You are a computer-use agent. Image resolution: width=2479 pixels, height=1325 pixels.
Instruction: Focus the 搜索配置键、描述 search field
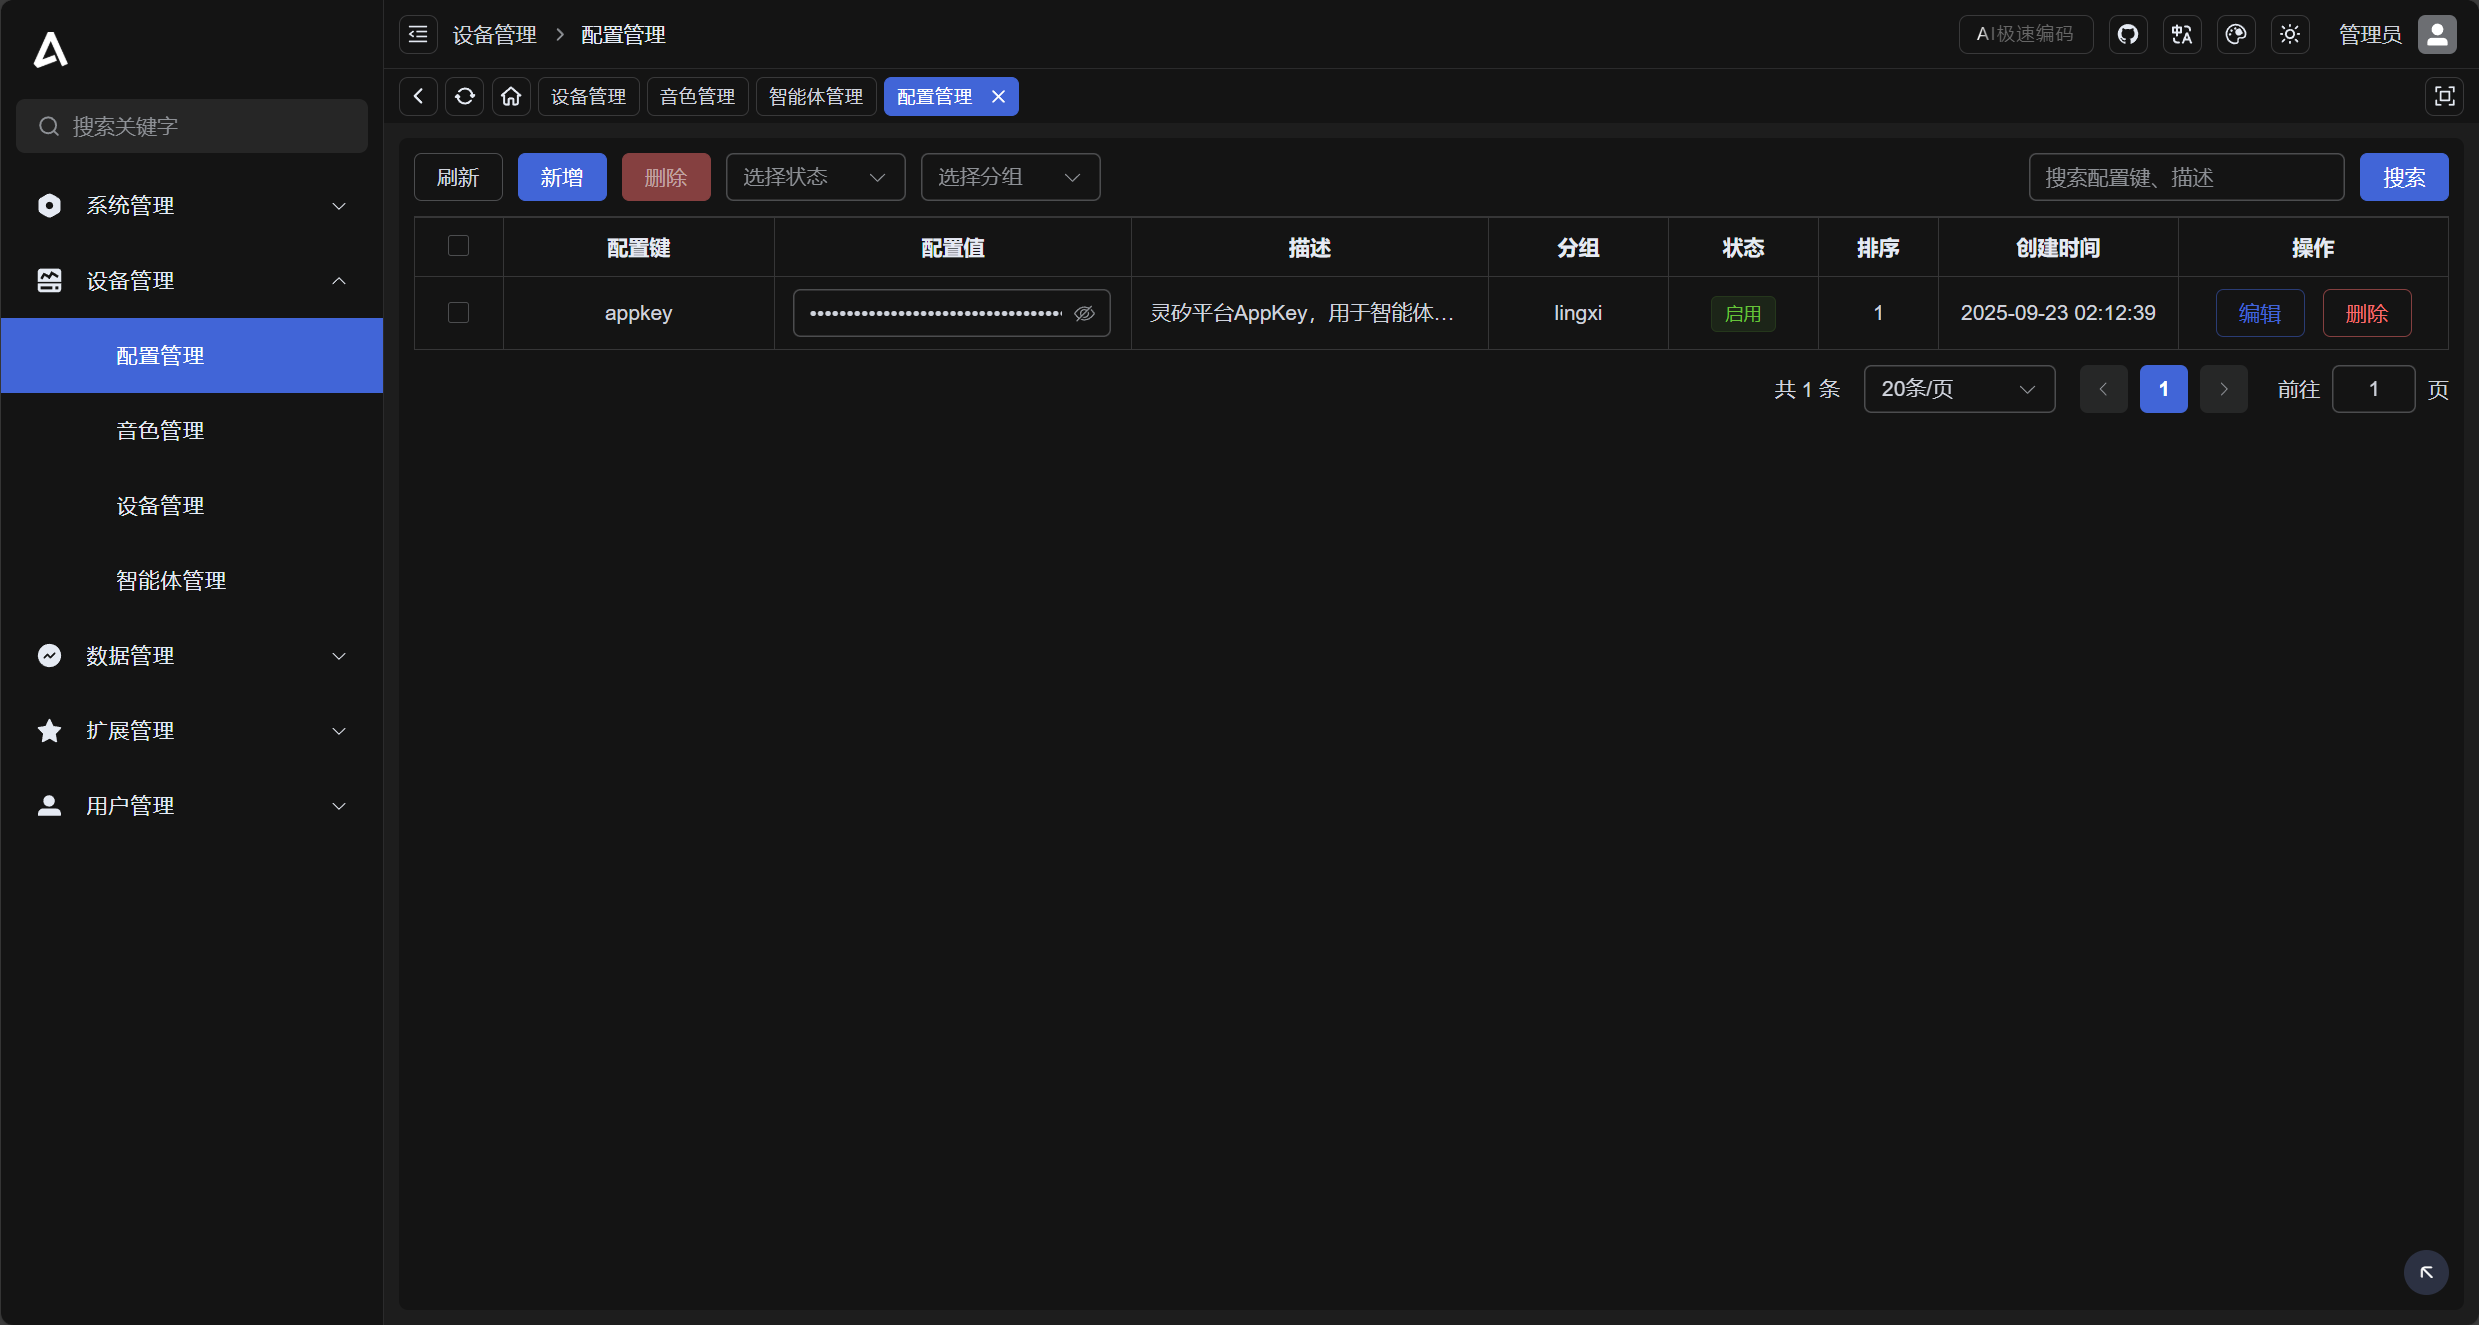pyautogui.click(x=2185, y=177)
